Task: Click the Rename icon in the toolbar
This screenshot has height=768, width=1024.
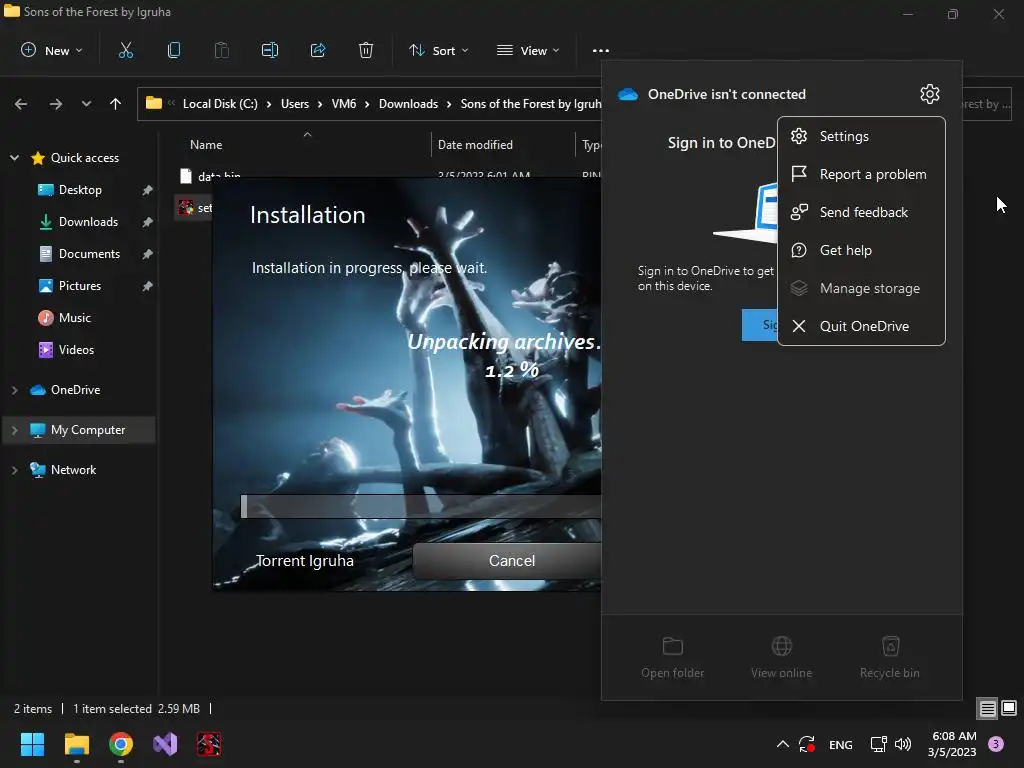Action: [270, 50]
